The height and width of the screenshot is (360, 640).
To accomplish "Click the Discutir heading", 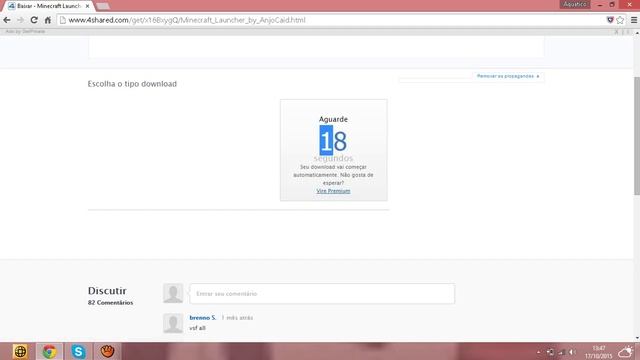I will 107,291.
